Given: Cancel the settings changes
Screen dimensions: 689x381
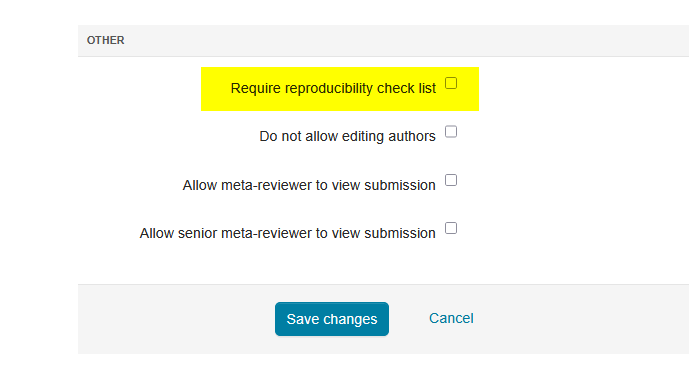Looking at the screenshot, I should [451, 318].
